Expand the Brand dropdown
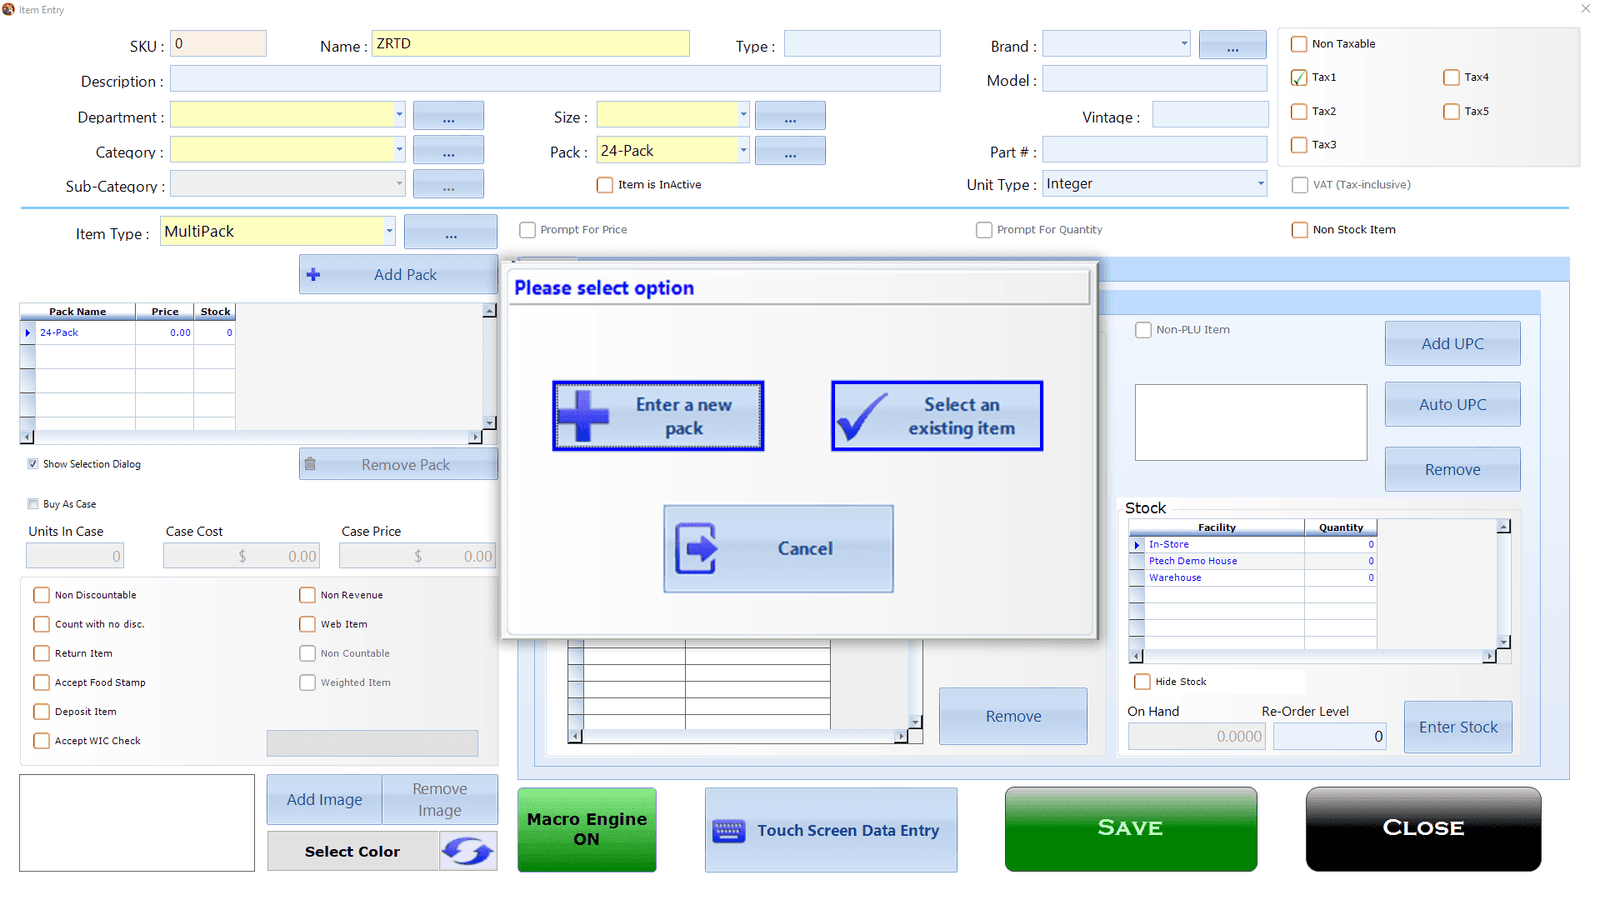This screenshot has width=1600, height=900. coord(1184,43)
